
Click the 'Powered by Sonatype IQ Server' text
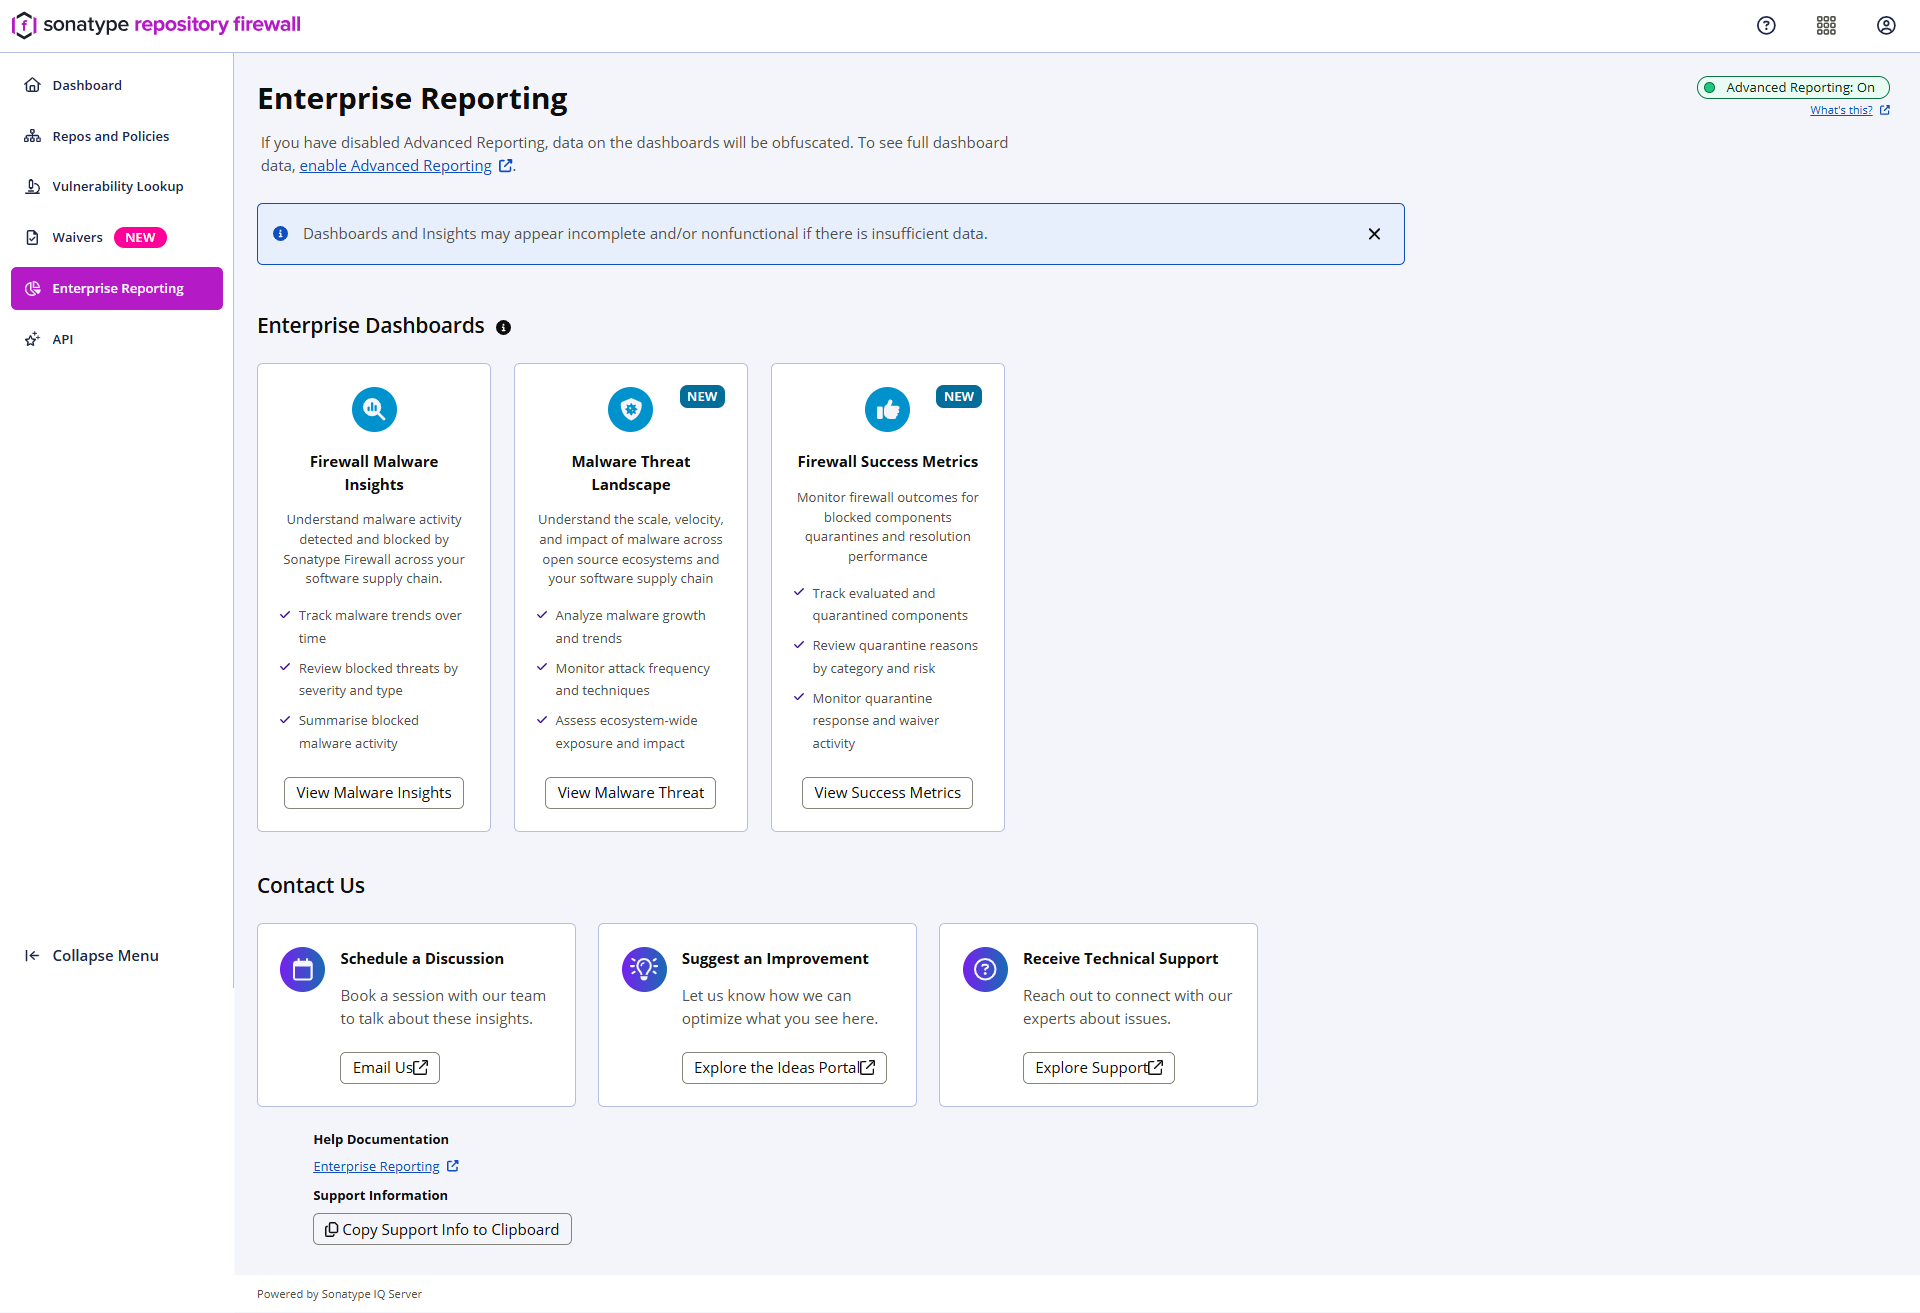tap(339, 1294)
